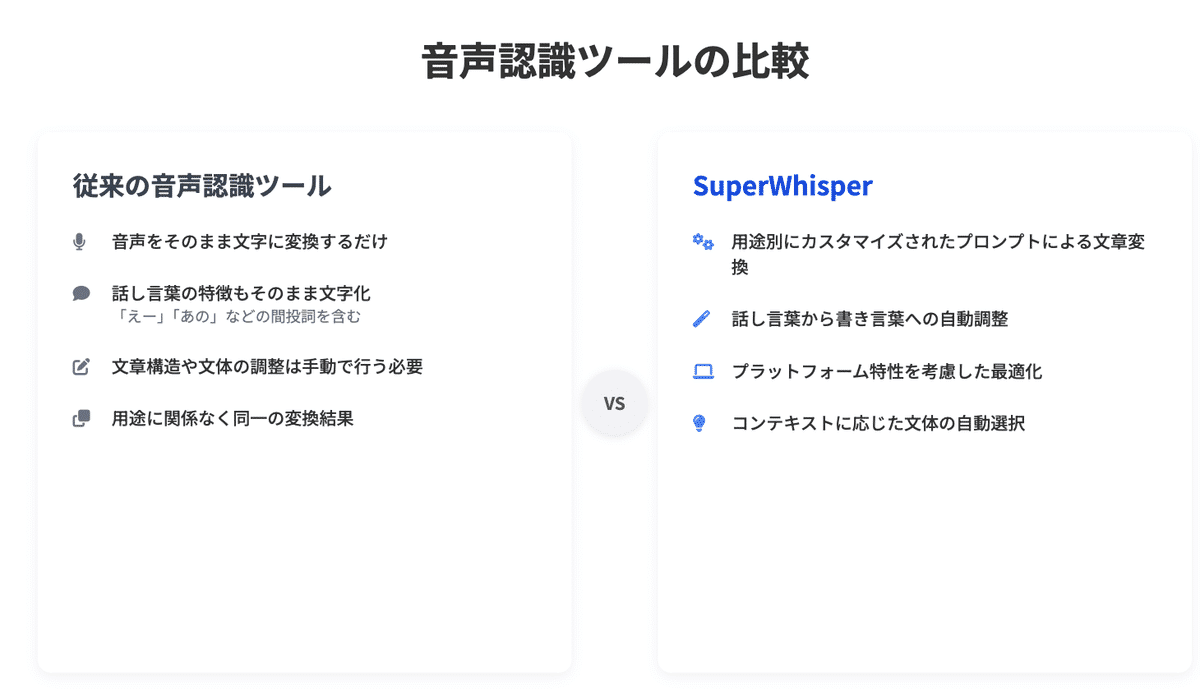Select the 文章構造や文体の調整は手動で行う必要 line
1200x695 pixels.
coord(267,367)
